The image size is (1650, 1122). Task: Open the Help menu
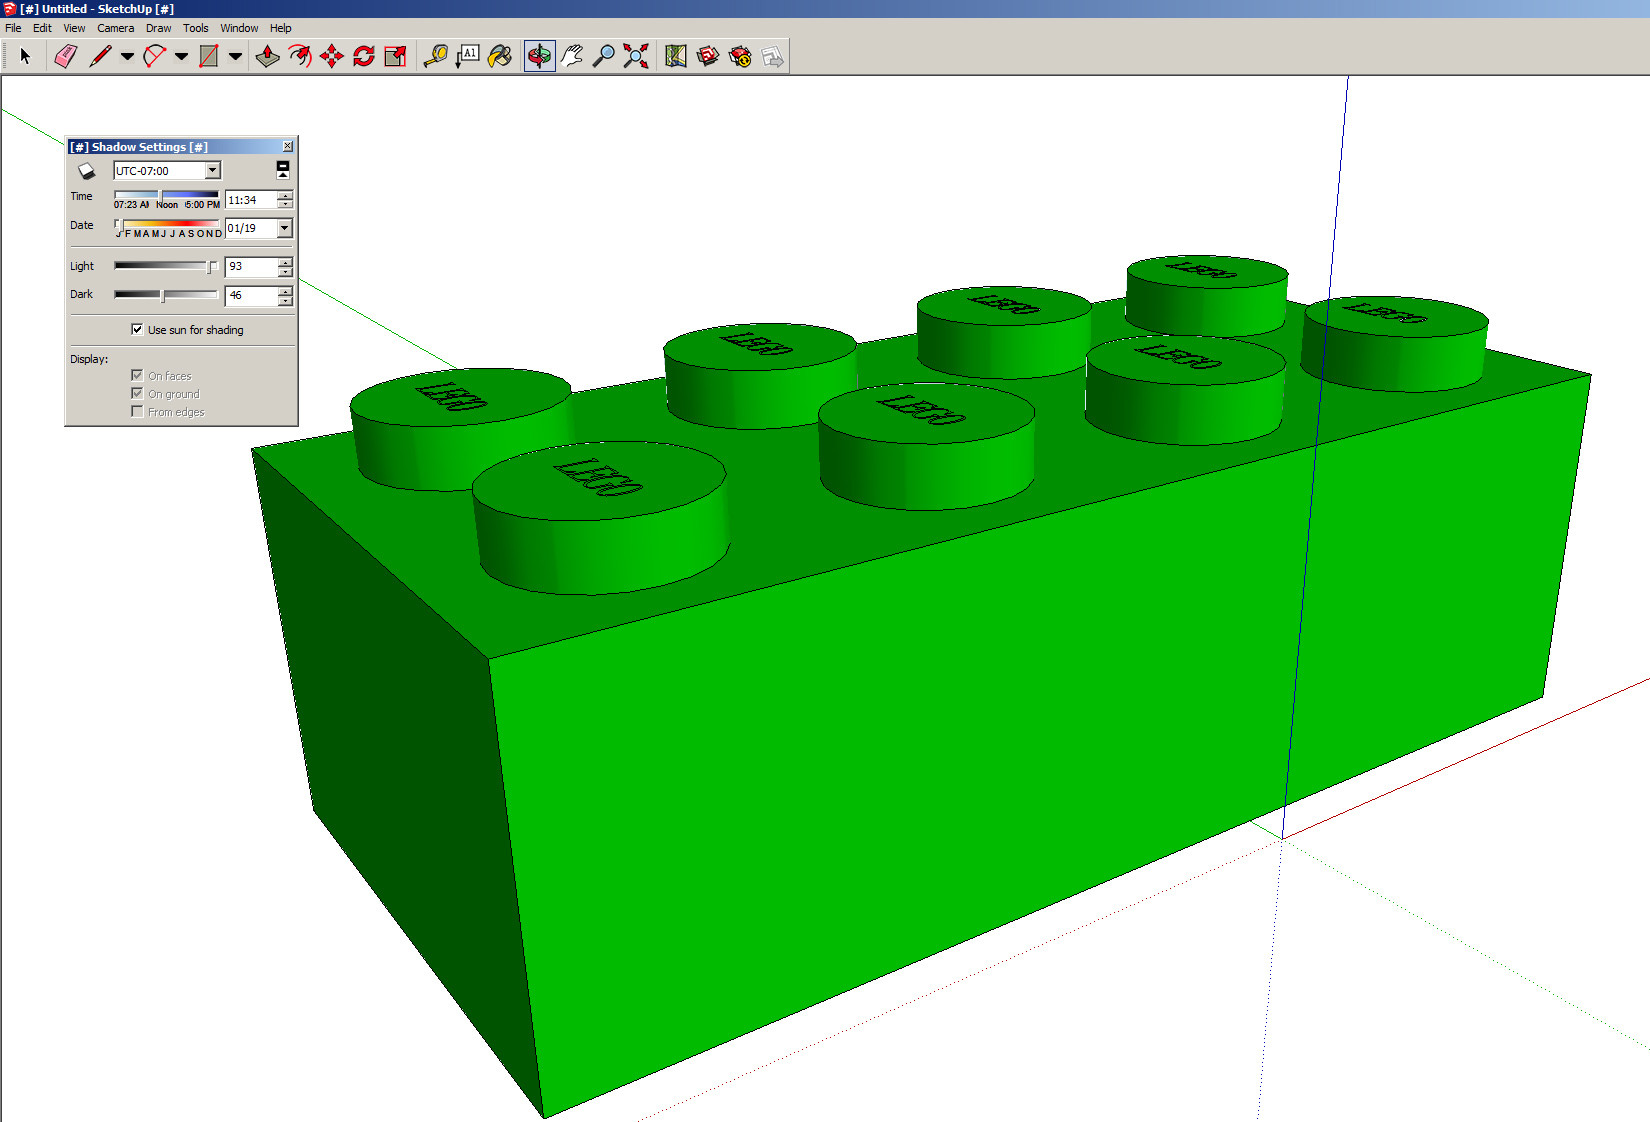pos(281,28)
